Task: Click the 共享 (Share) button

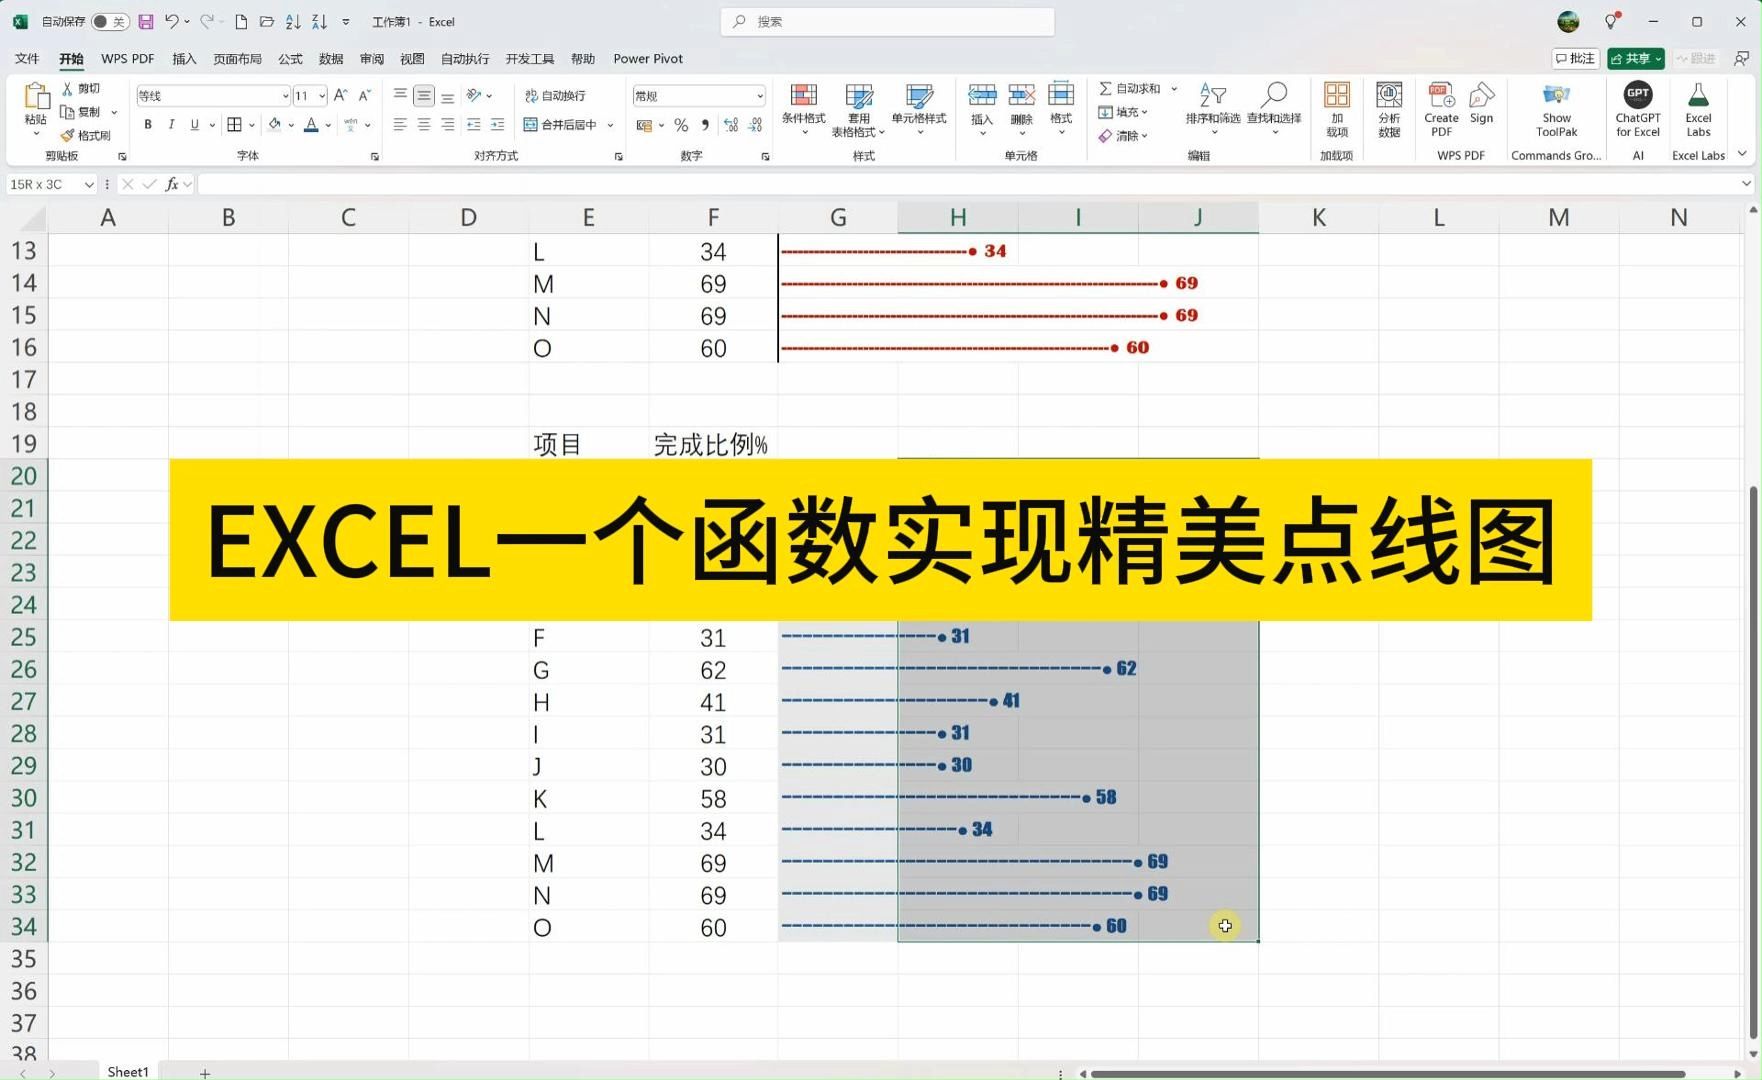Action: [x=1634, y=58]
